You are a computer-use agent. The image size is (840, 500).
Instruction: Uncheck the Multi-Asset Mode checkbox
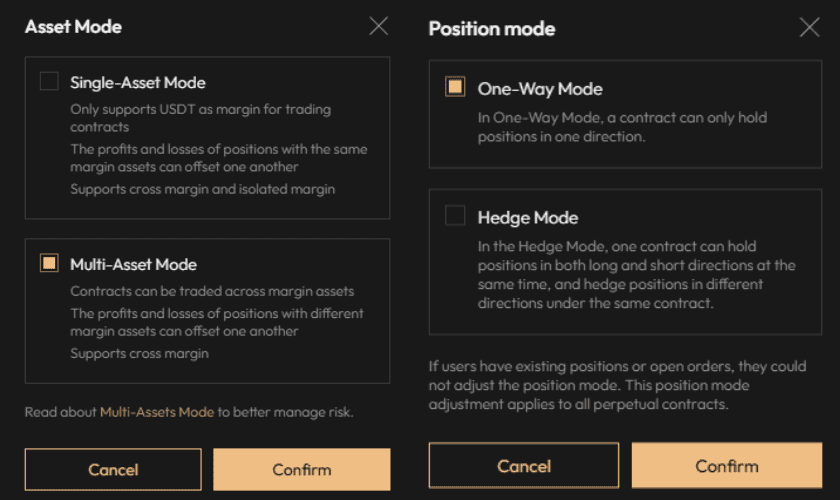49,263
